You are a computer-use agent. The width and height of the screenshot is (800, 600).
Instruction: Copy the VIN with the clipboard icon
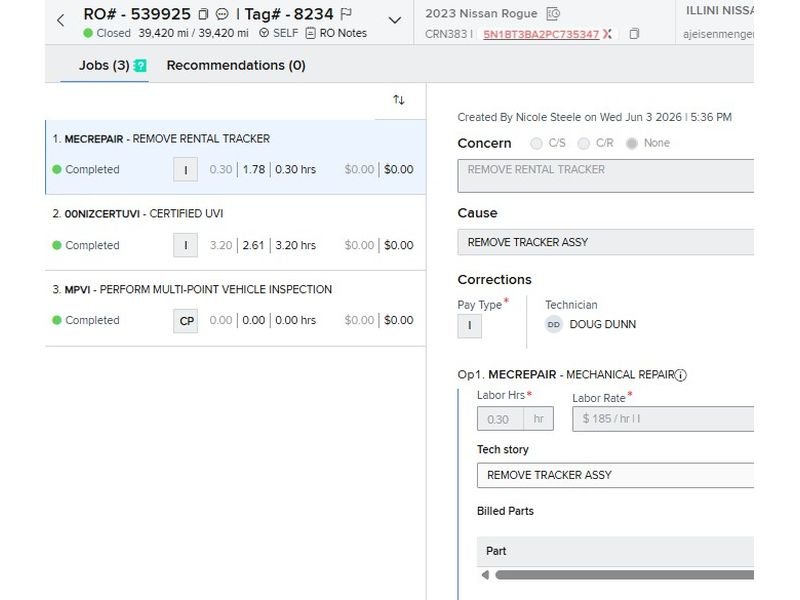click(634, 34)
